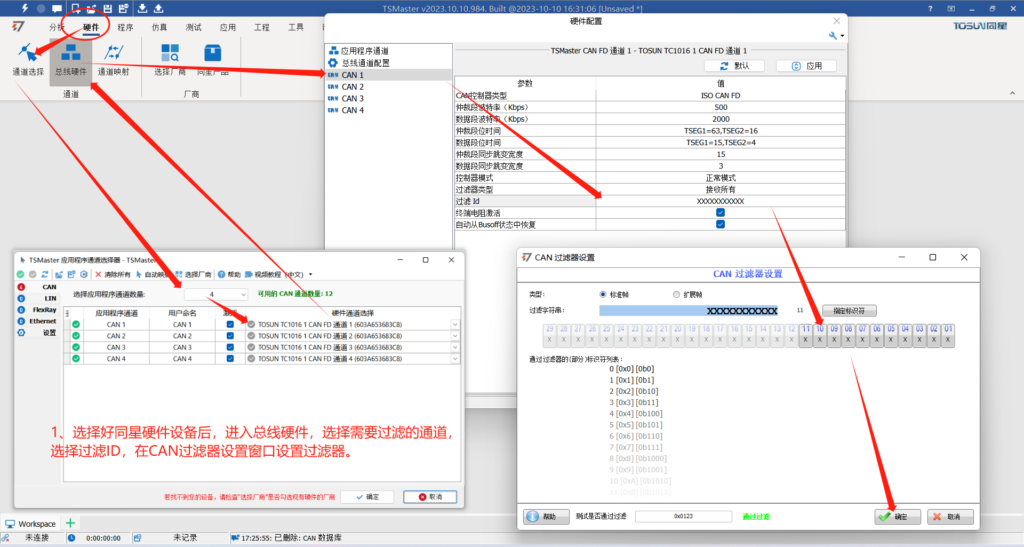This screenshot has width=1024, height=547.
Task: Select 总线通道配置 in hardware config tree
Action: (364, 63)
